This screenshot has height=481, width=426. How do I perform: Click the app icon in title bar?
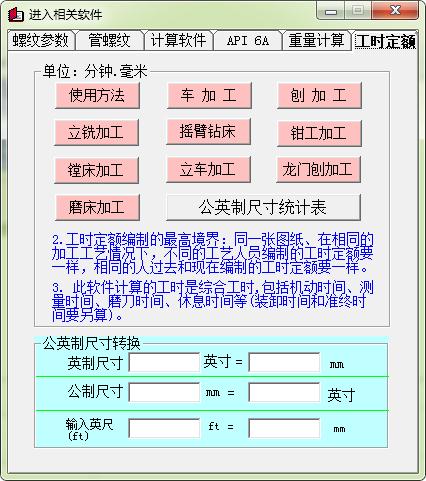coord(16,14)
